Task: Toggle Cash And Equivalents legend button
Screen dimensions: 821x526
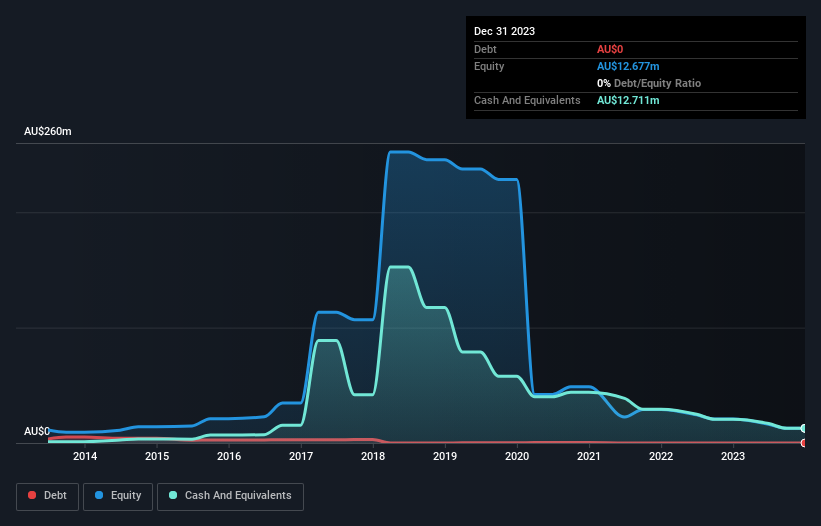Action: point(230,496)
